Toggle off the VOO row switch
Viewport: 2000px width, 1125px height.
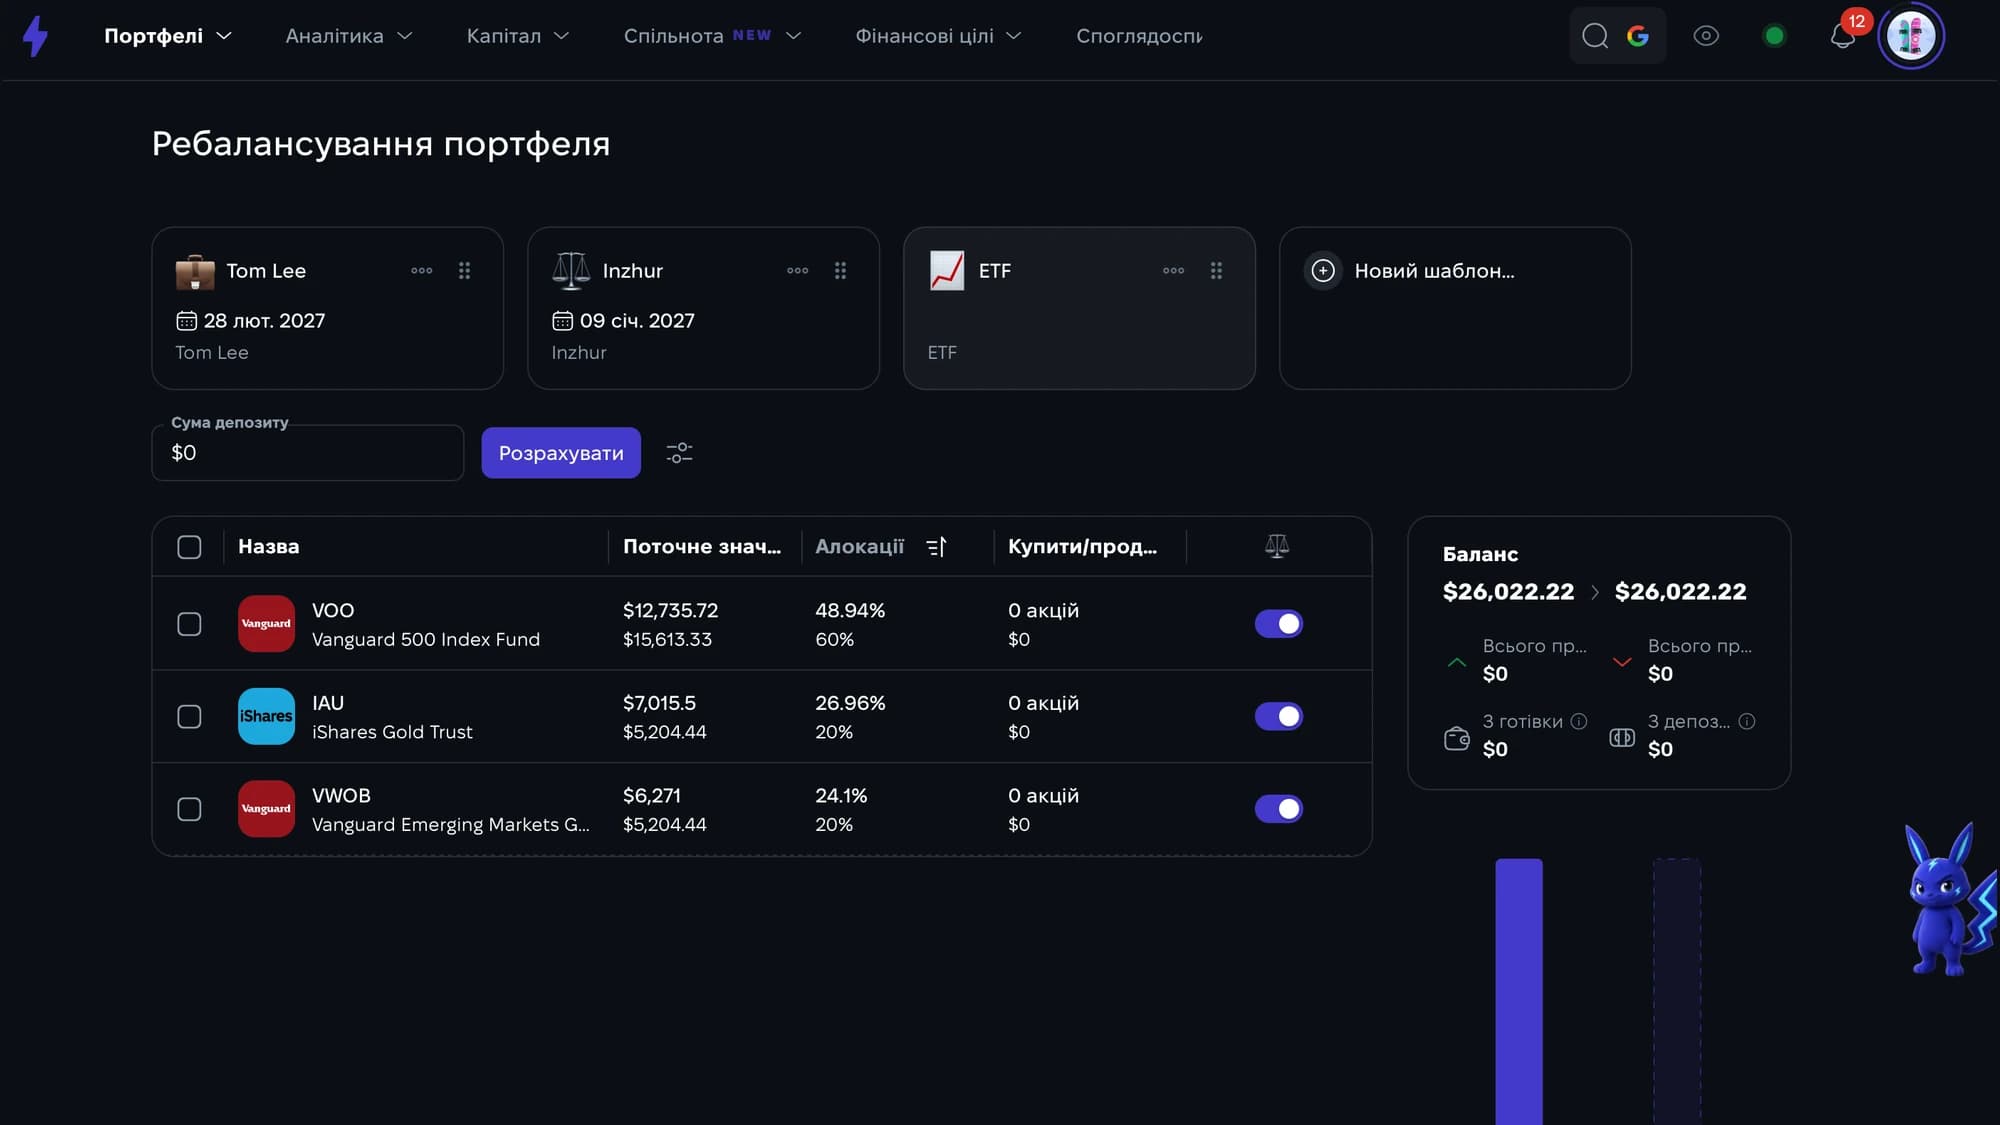(x=1279, y=624)
